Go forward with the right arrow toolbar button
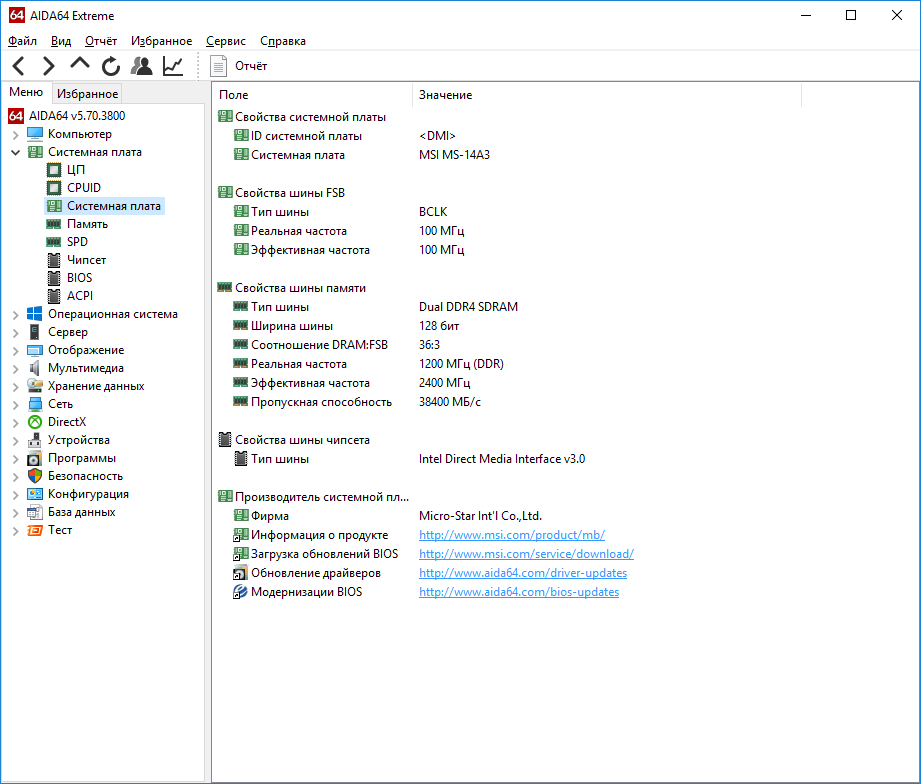 [x=49, y=66]
